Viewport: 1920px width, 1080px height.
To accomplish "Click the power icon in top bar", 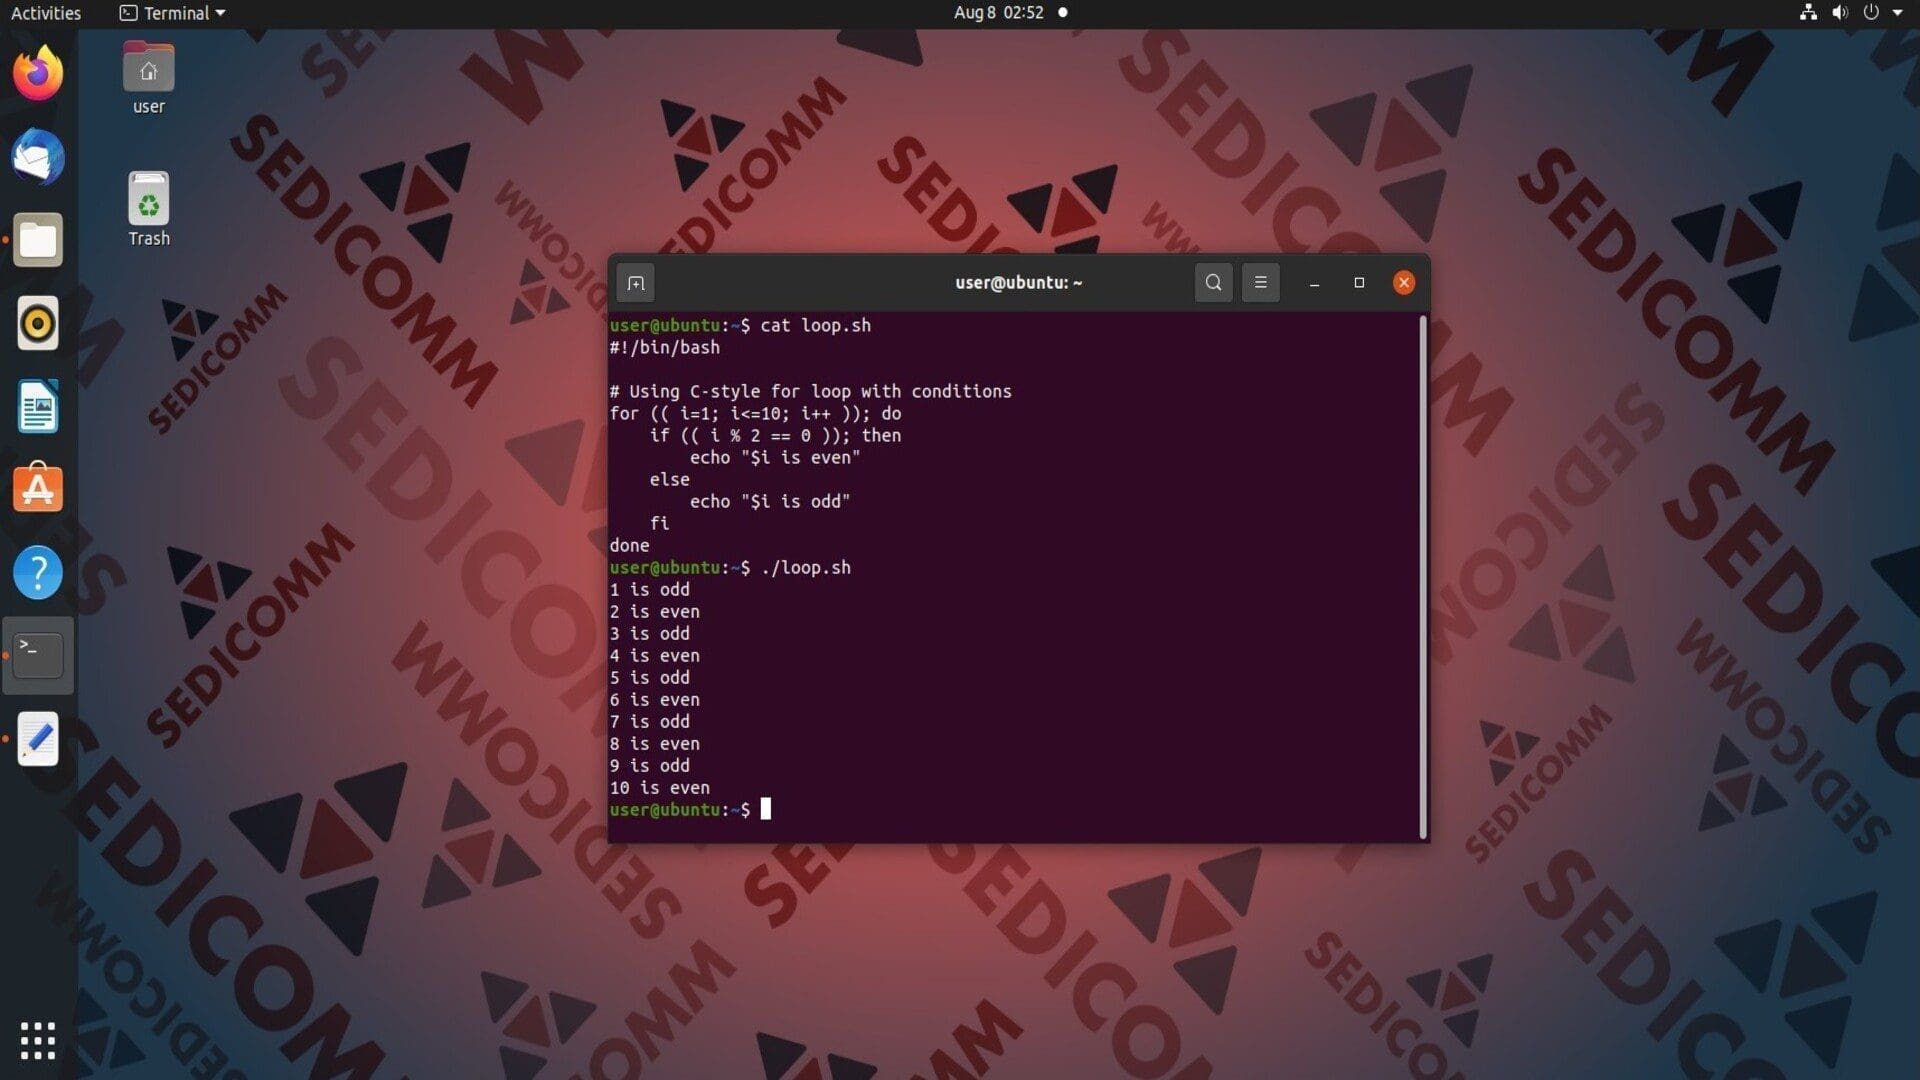I will click(1871, 13).
